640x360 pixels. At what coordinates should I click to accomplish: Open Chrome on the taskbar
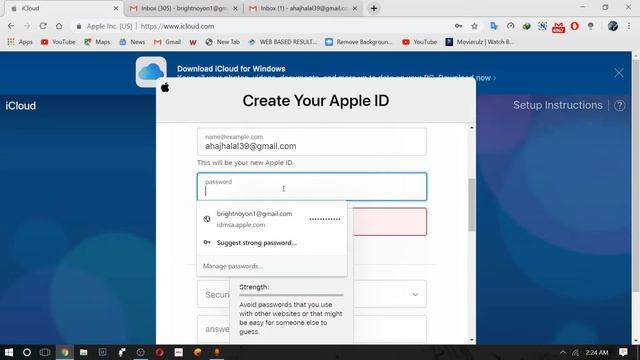(x=64, y=352)
